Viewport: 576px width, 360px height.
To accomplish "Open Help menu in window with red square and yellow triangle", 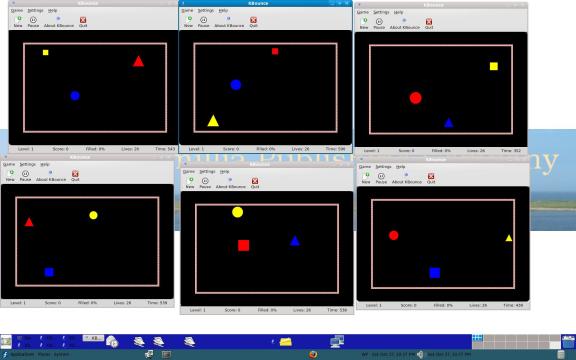I will 223,11.
